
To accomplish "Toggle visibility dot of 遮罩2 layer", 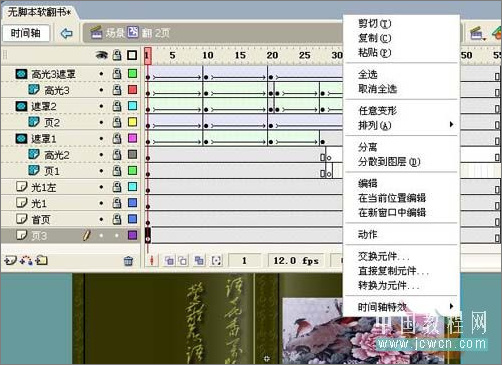I will pos(101,106).
